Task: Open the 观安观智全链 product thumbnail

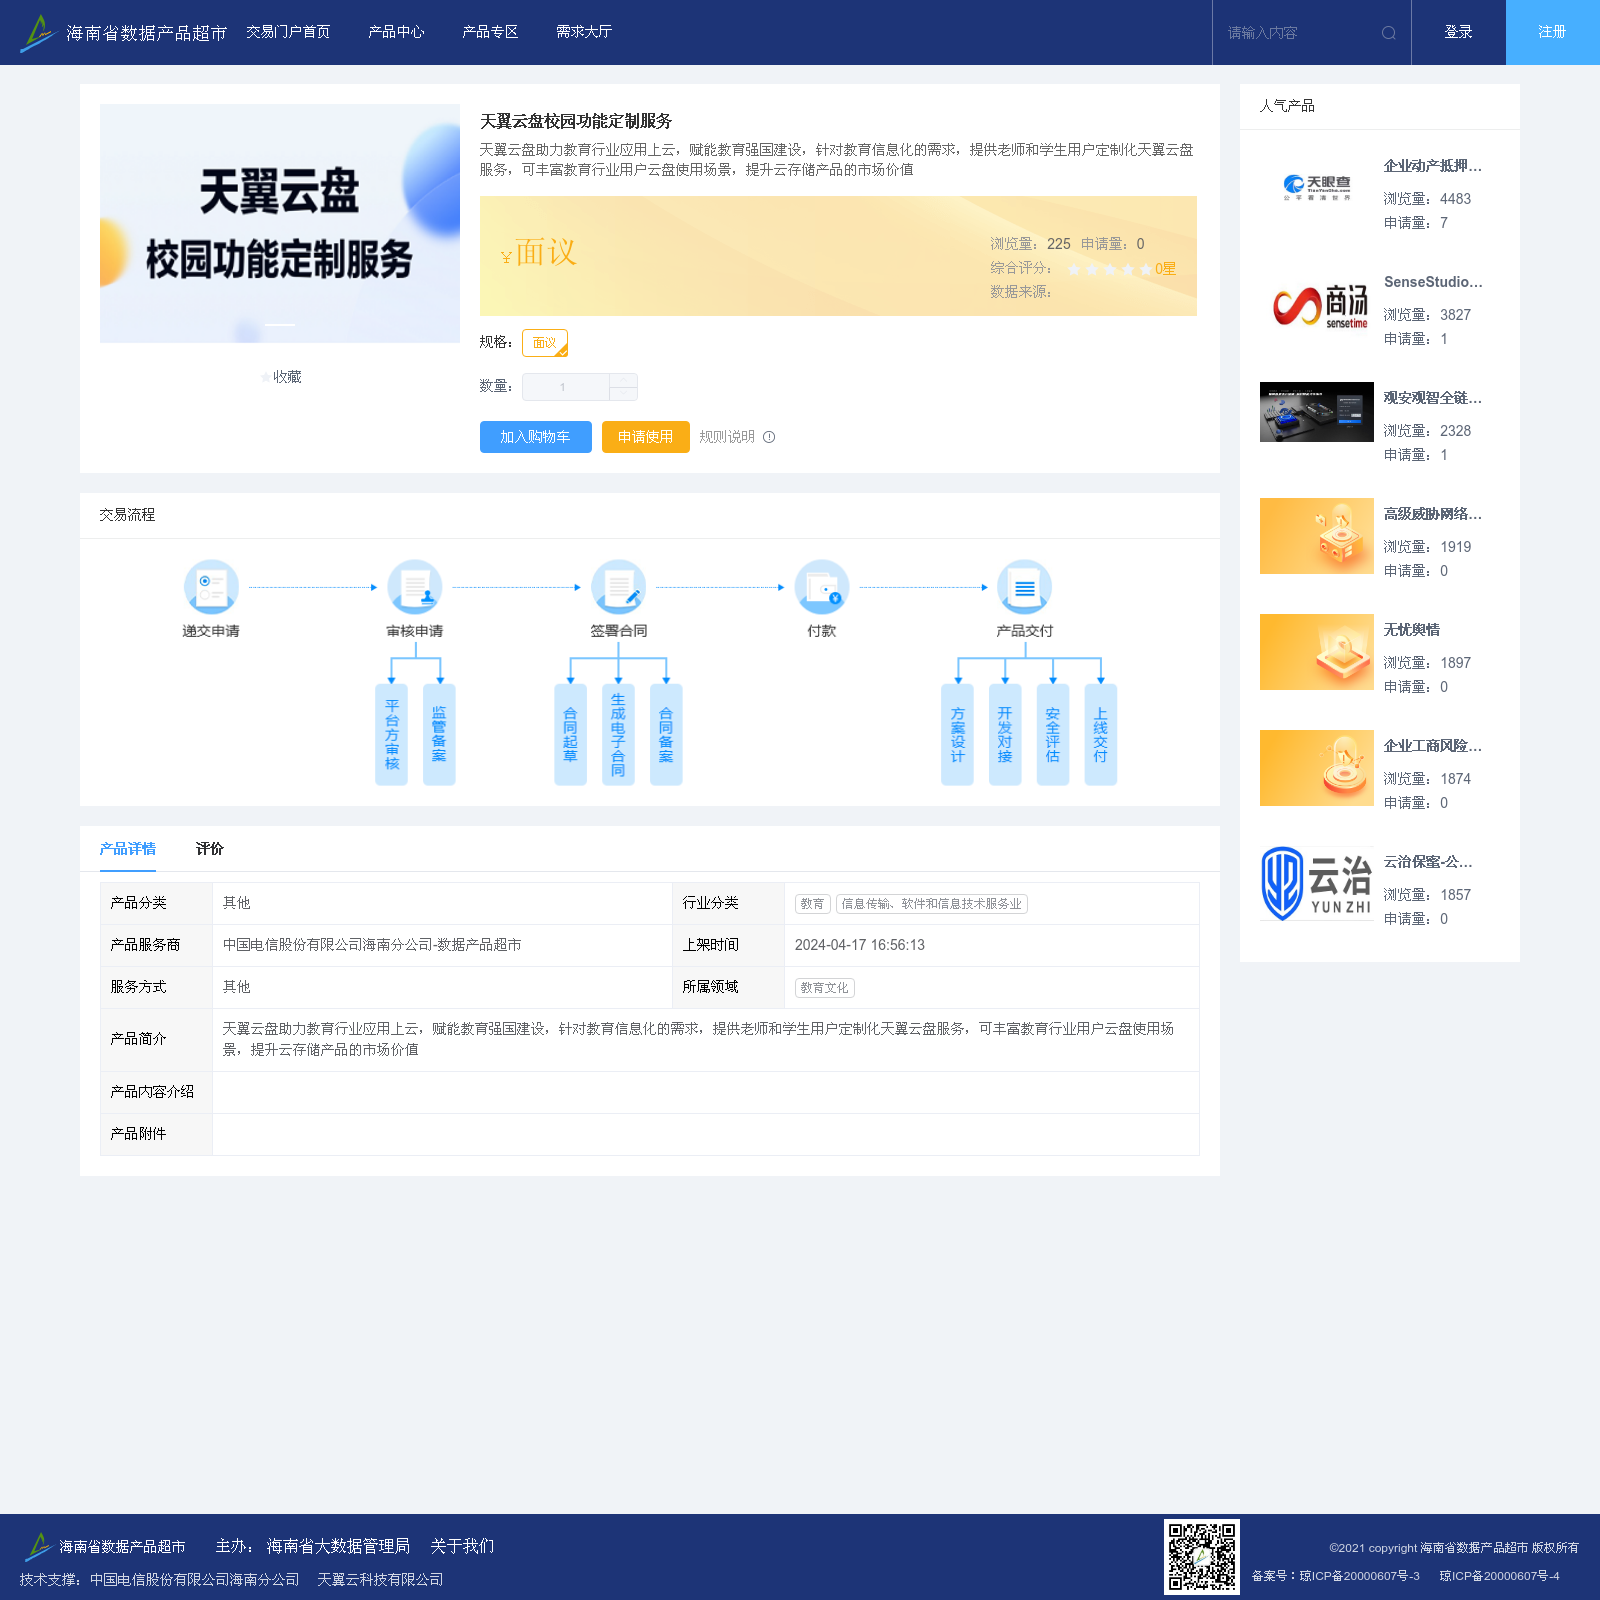Action: pos(1316,412)
